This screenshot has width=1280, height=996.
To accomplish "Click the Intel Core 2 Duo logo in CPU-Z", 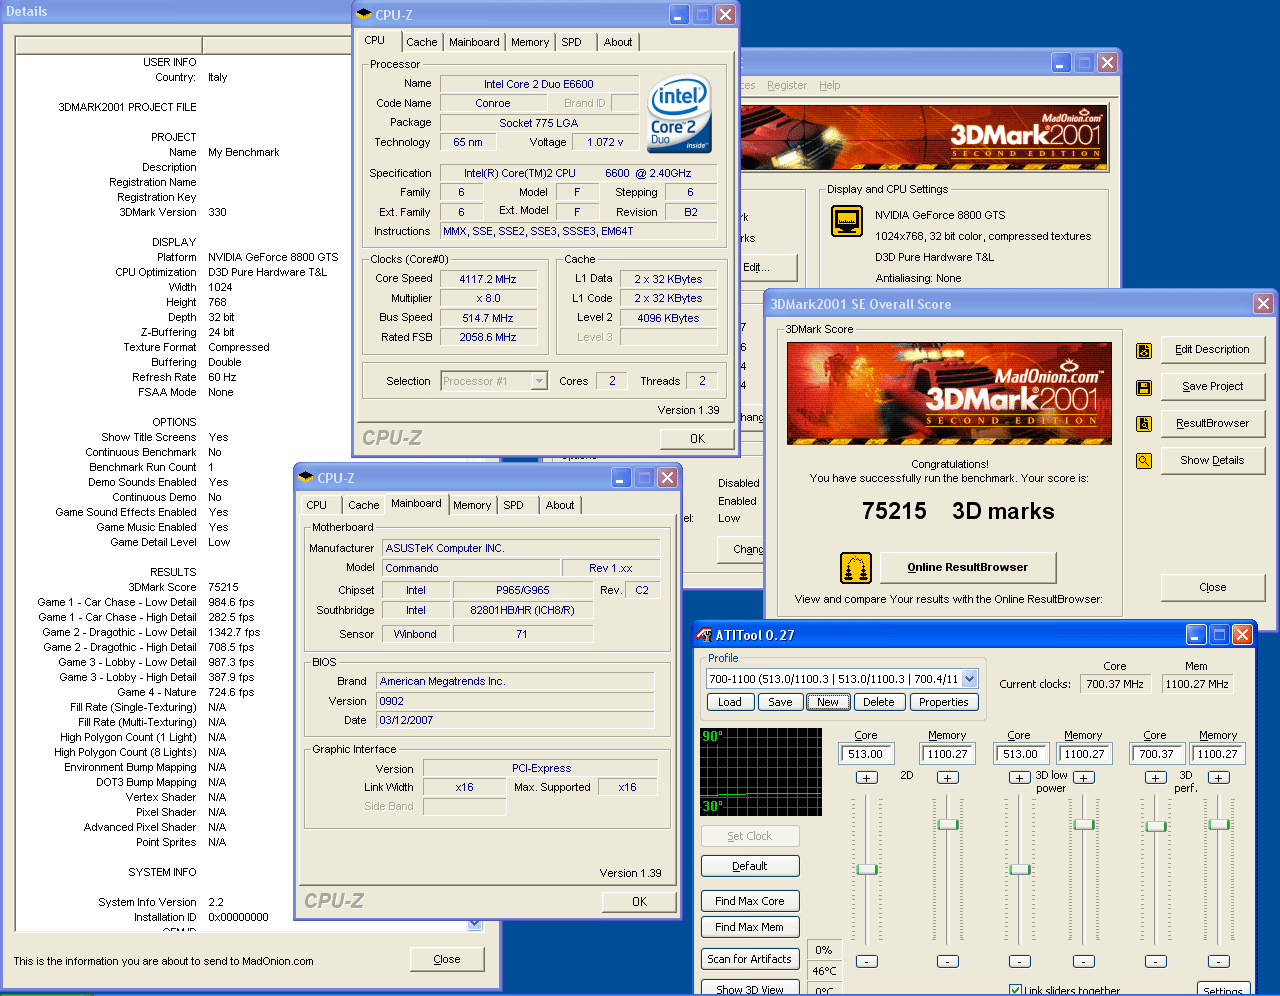I will tap(680, 114).
